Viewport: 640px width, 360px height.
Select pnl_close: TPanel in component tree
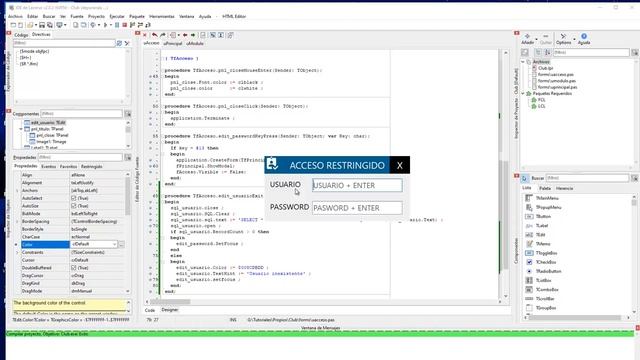click(x=52, y=135)
